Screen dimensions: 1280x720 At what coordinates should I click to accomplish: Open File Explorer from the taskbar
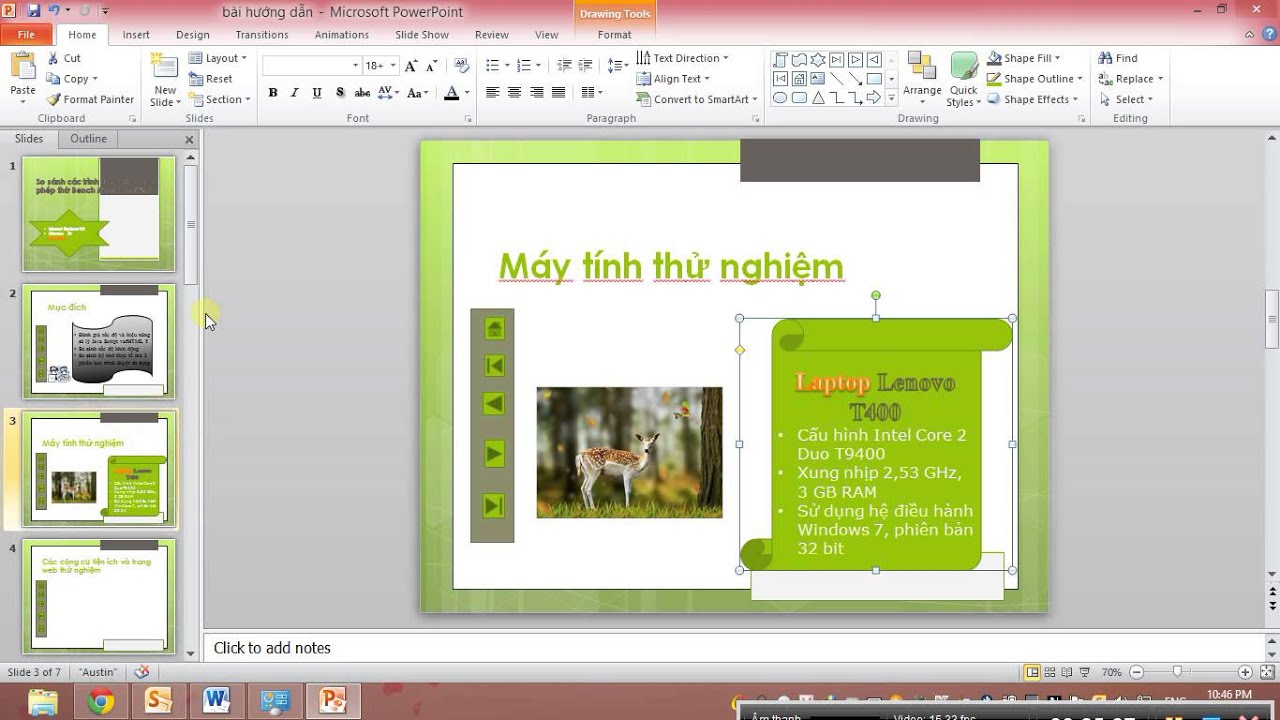[x=43, y=702]
